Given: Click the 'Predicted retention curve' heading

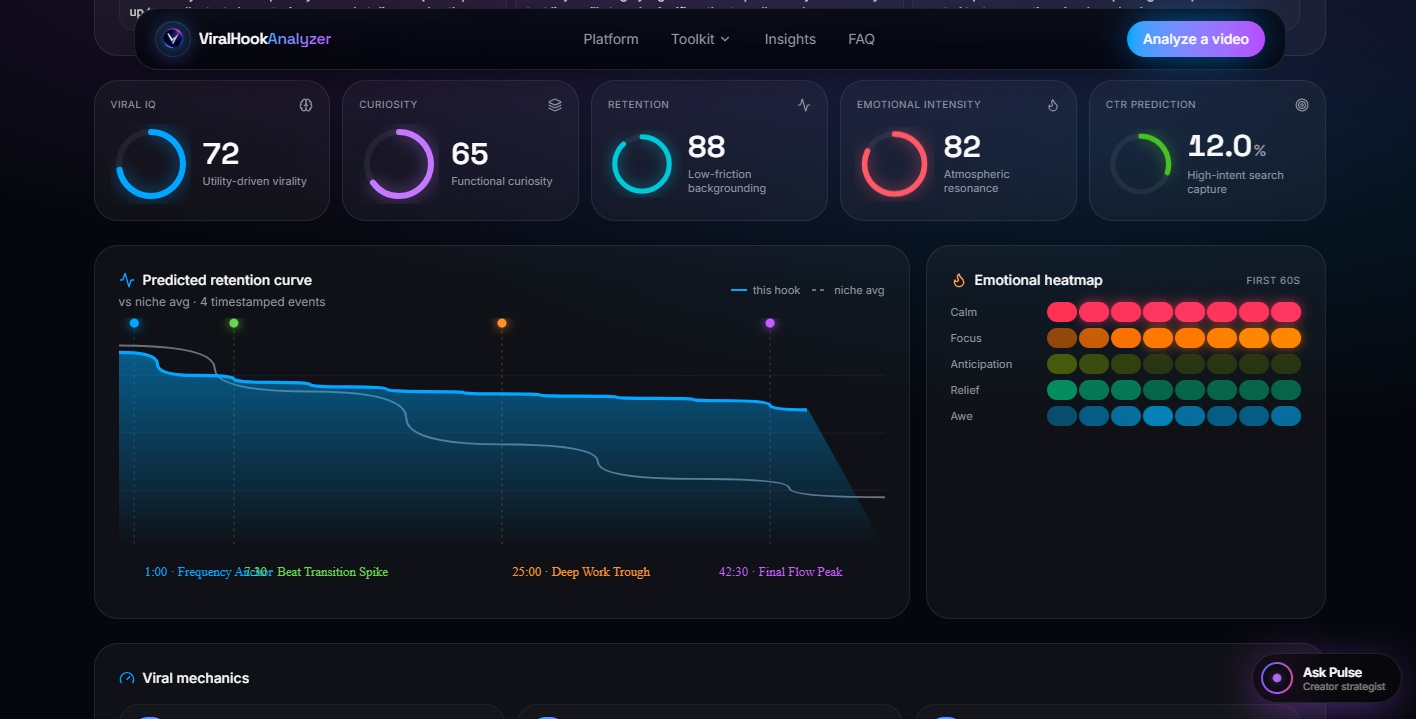Looking at the screenshot, I should pyautogui.click(x=227, y=280).
